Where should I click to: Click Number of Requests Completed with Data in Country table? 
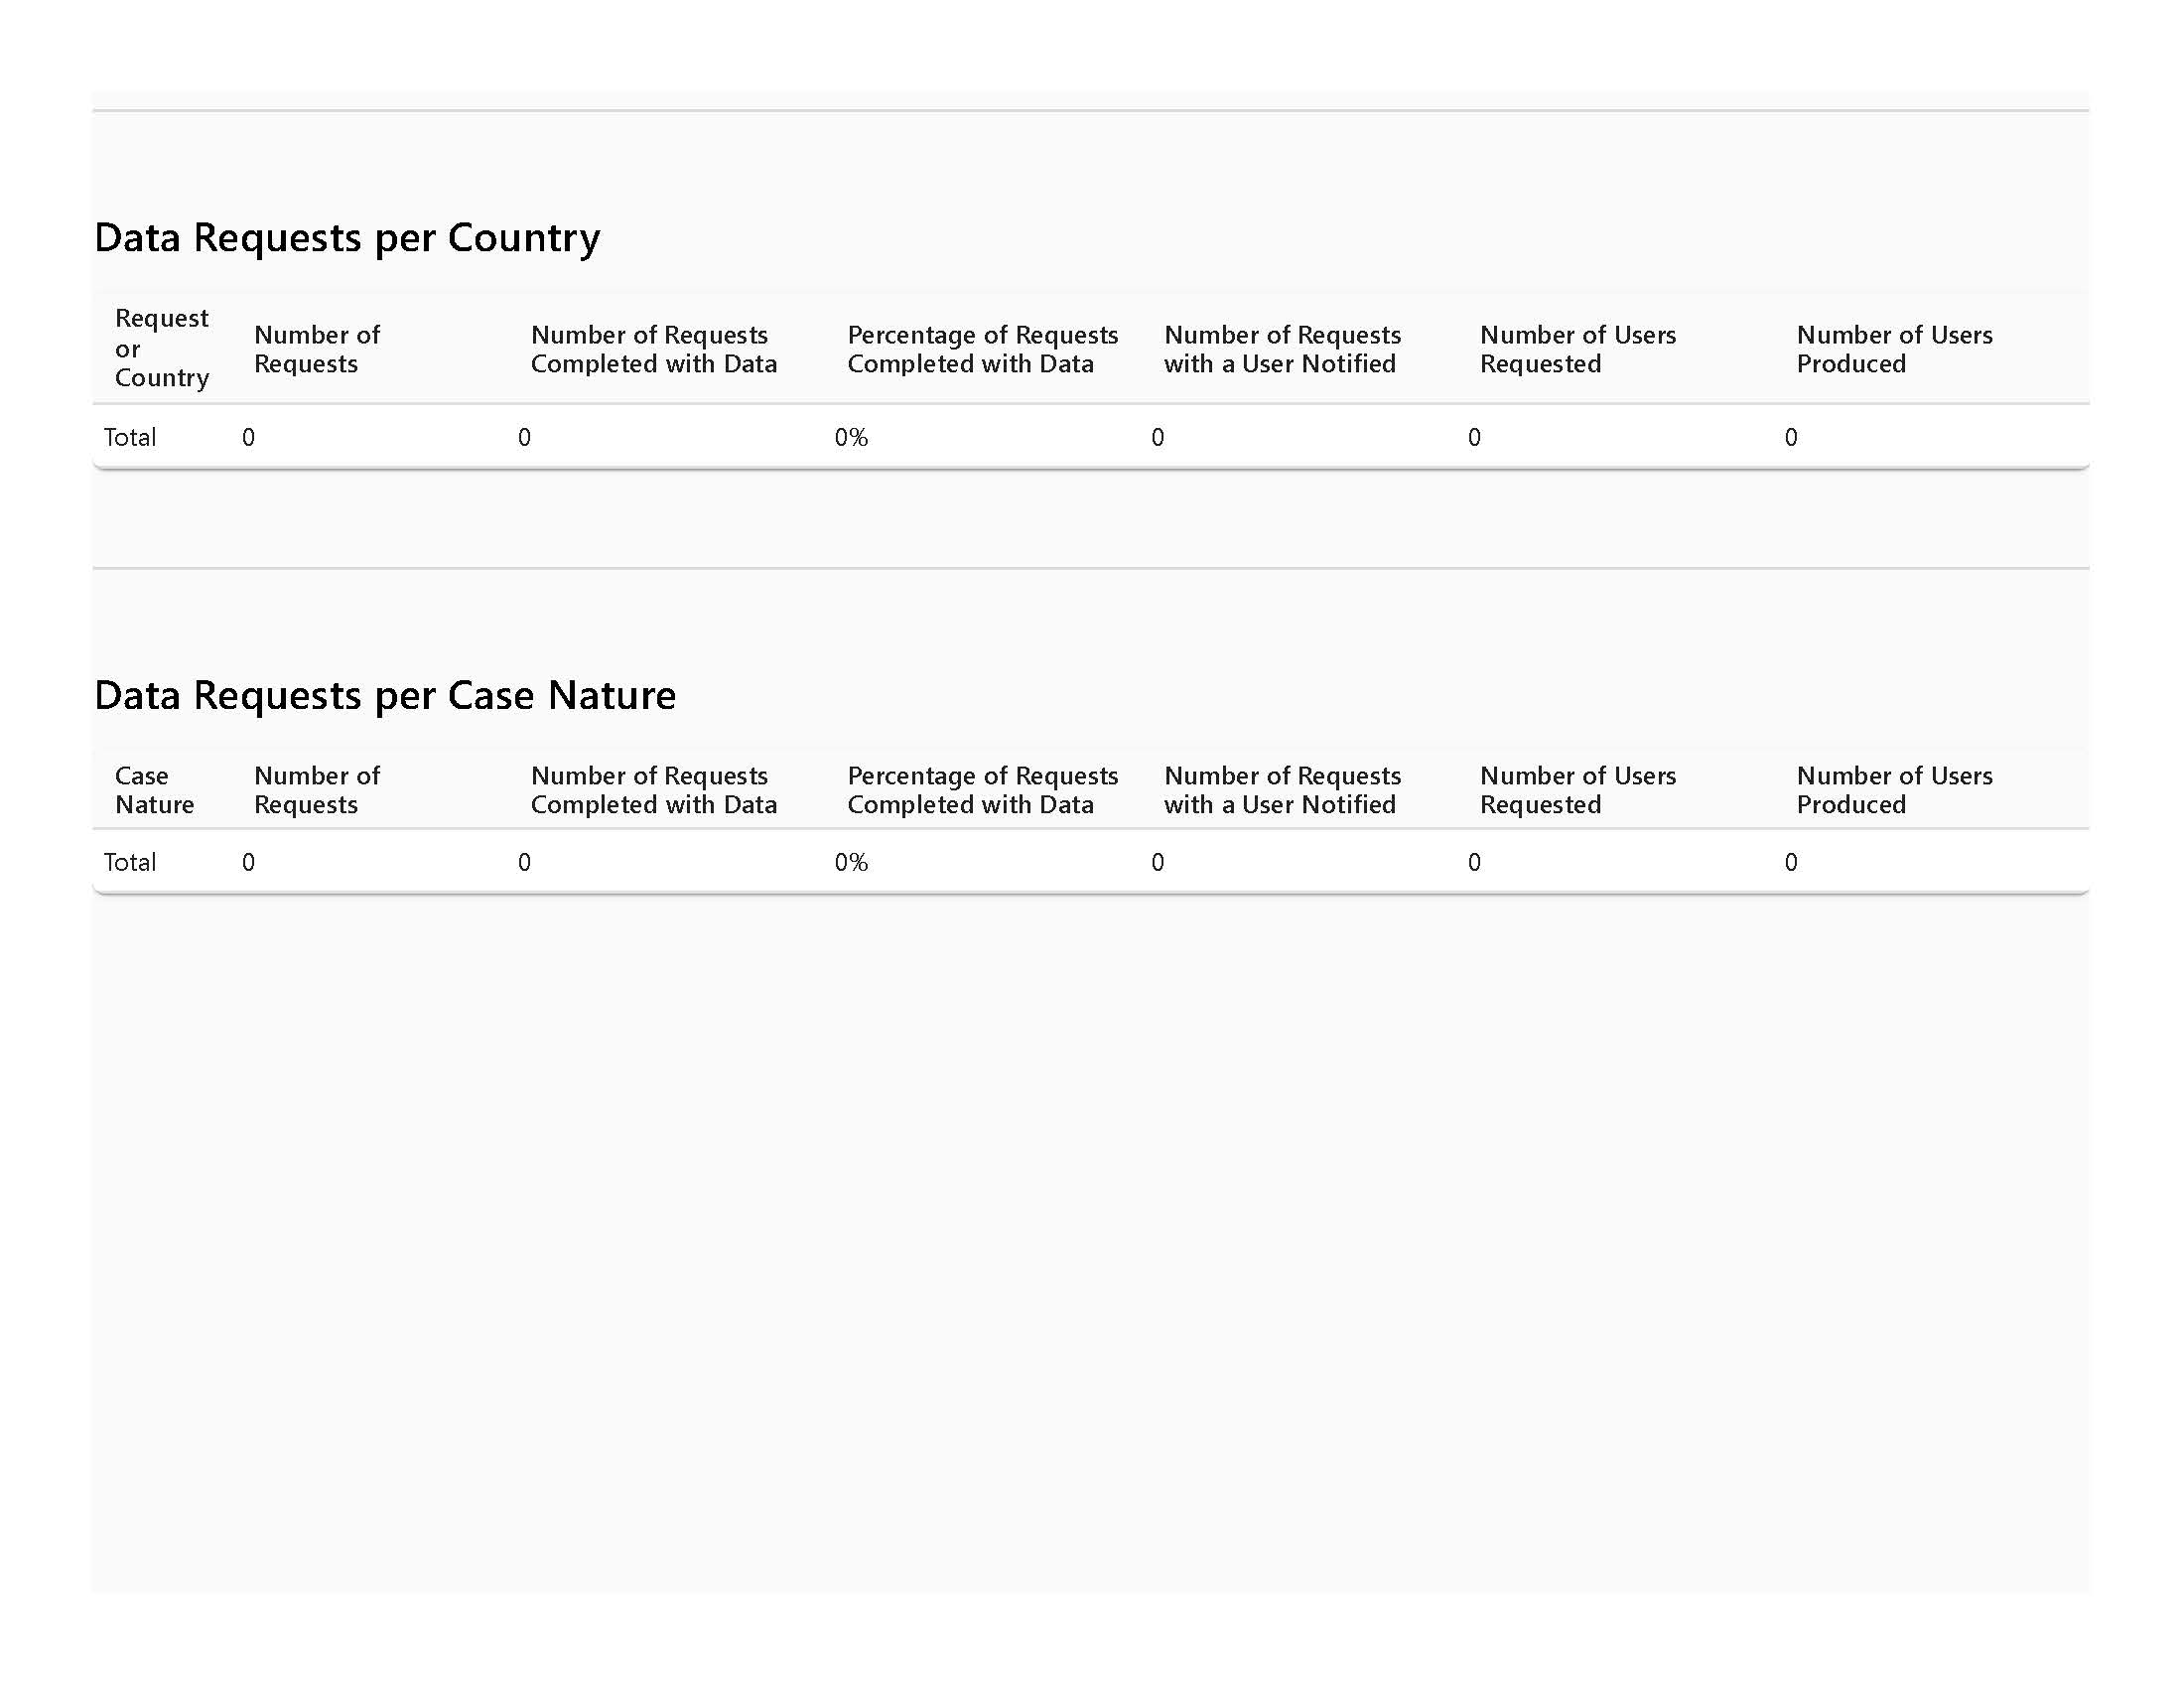tap(653, 349)
